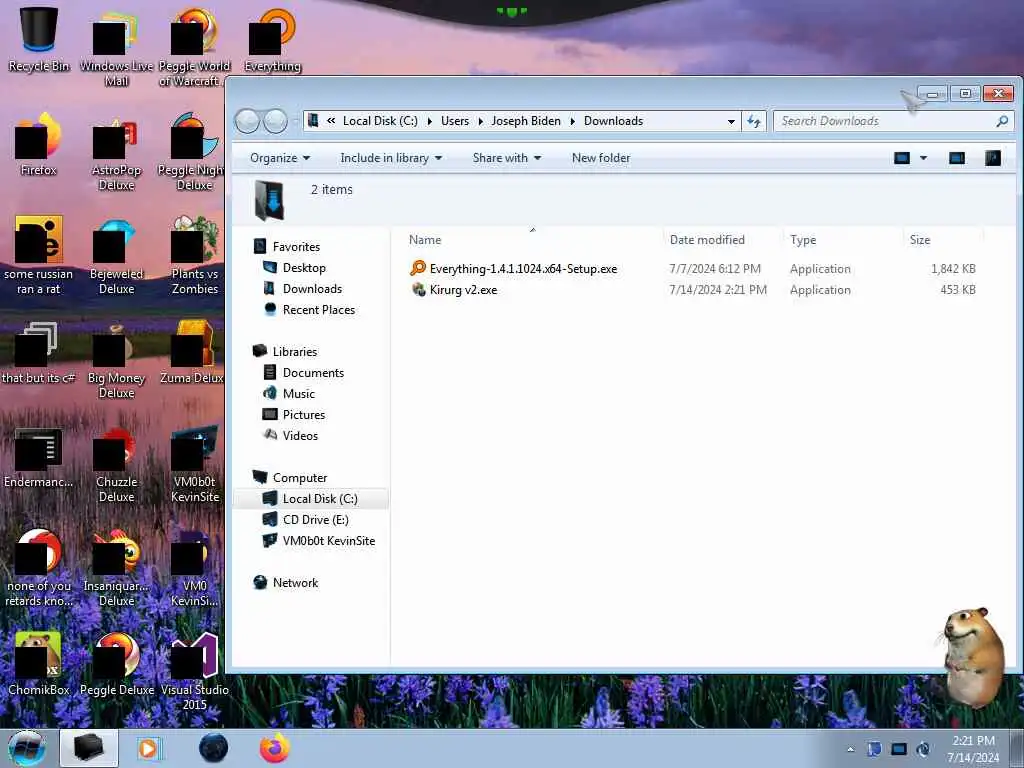Click the New folder button
This screenshot has height=768, width=1024.
click(601, 158)
